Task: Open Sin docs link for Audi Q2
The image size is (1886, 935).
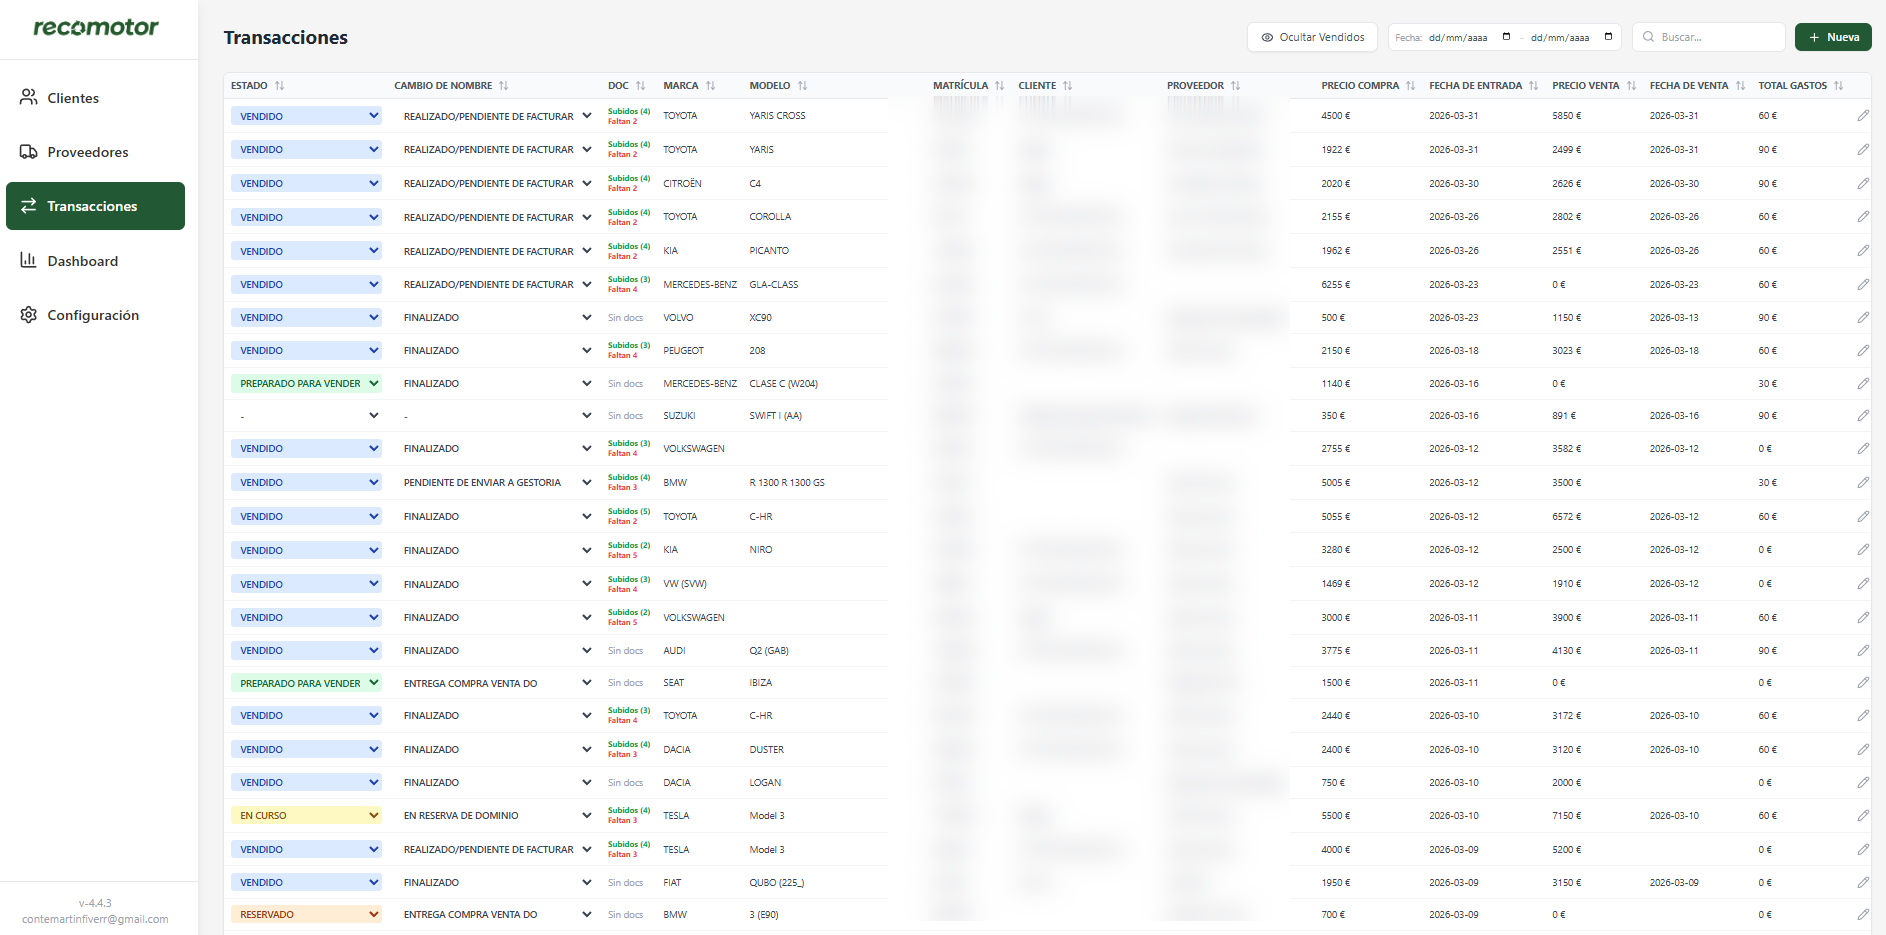Action: point(625,651)
